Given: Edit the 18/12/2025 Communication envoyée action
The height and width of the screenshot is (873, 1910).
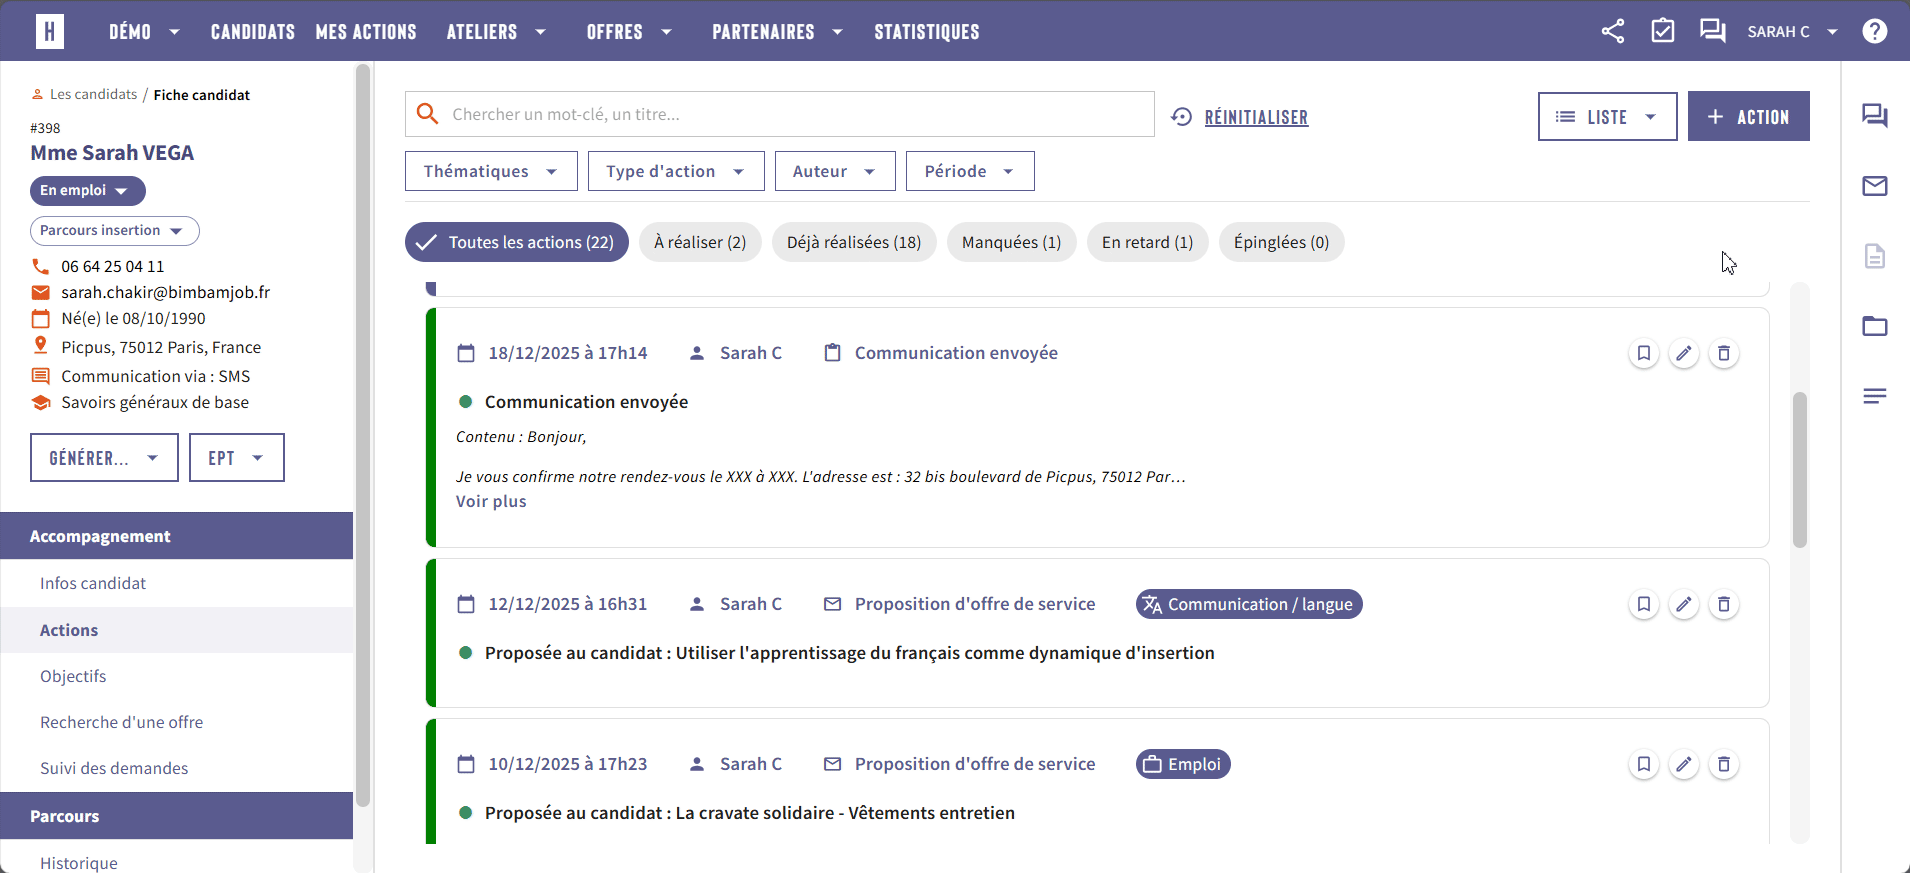Looking at the screenshot, I should pyautogui.click(x=1684, y=353).
